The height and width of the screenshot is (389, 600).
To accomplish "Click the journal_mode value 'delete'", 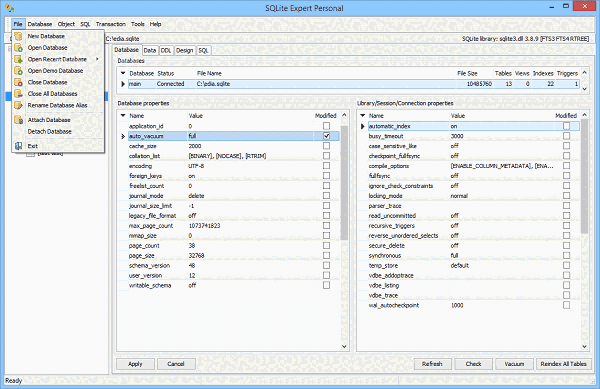I will (196, 196).
